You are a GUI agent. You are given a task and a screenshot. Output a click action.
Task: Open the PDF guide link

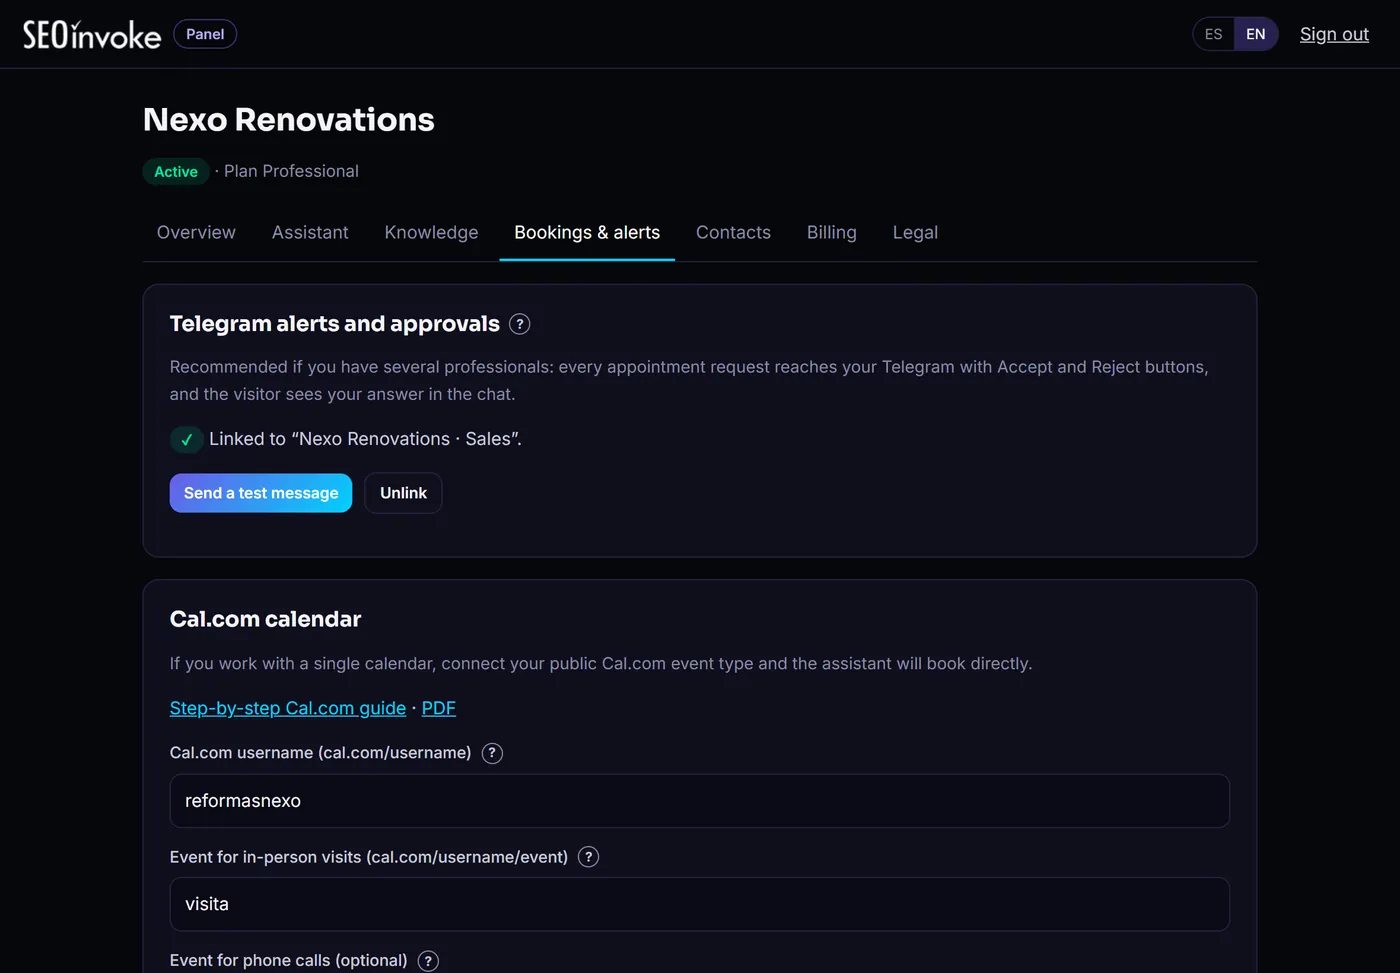[x=439, y=708]
